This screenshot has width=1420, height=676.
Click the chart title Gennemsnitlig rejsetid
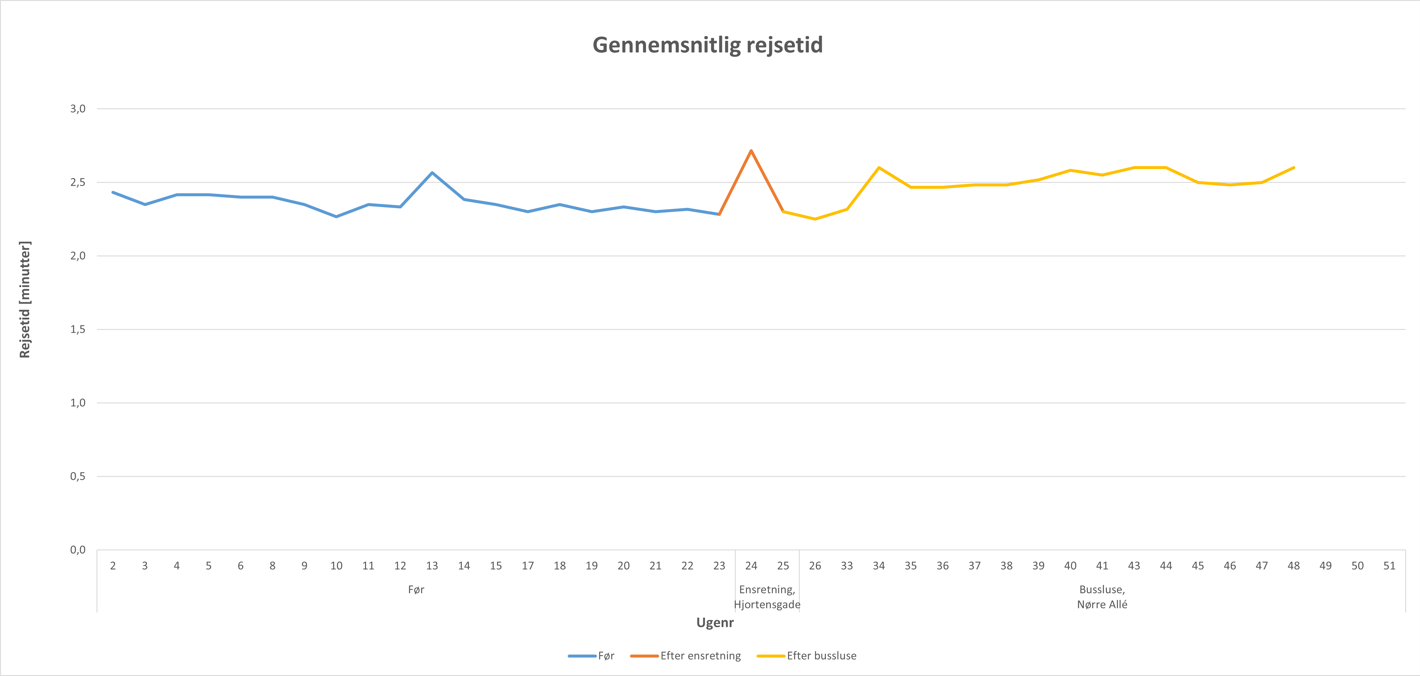coord(708,45)
